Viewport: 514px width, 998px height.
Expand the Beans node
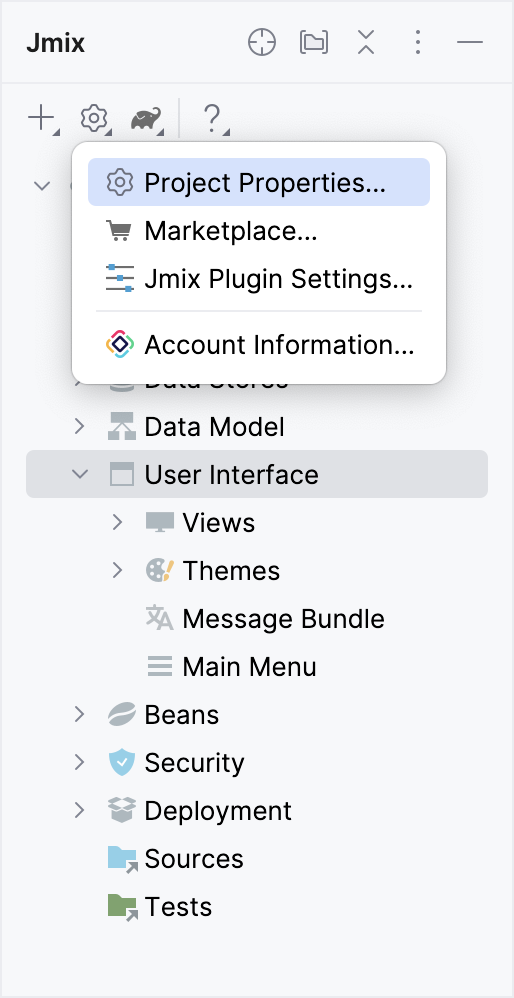pyautogui.click(x=79, y=714)
